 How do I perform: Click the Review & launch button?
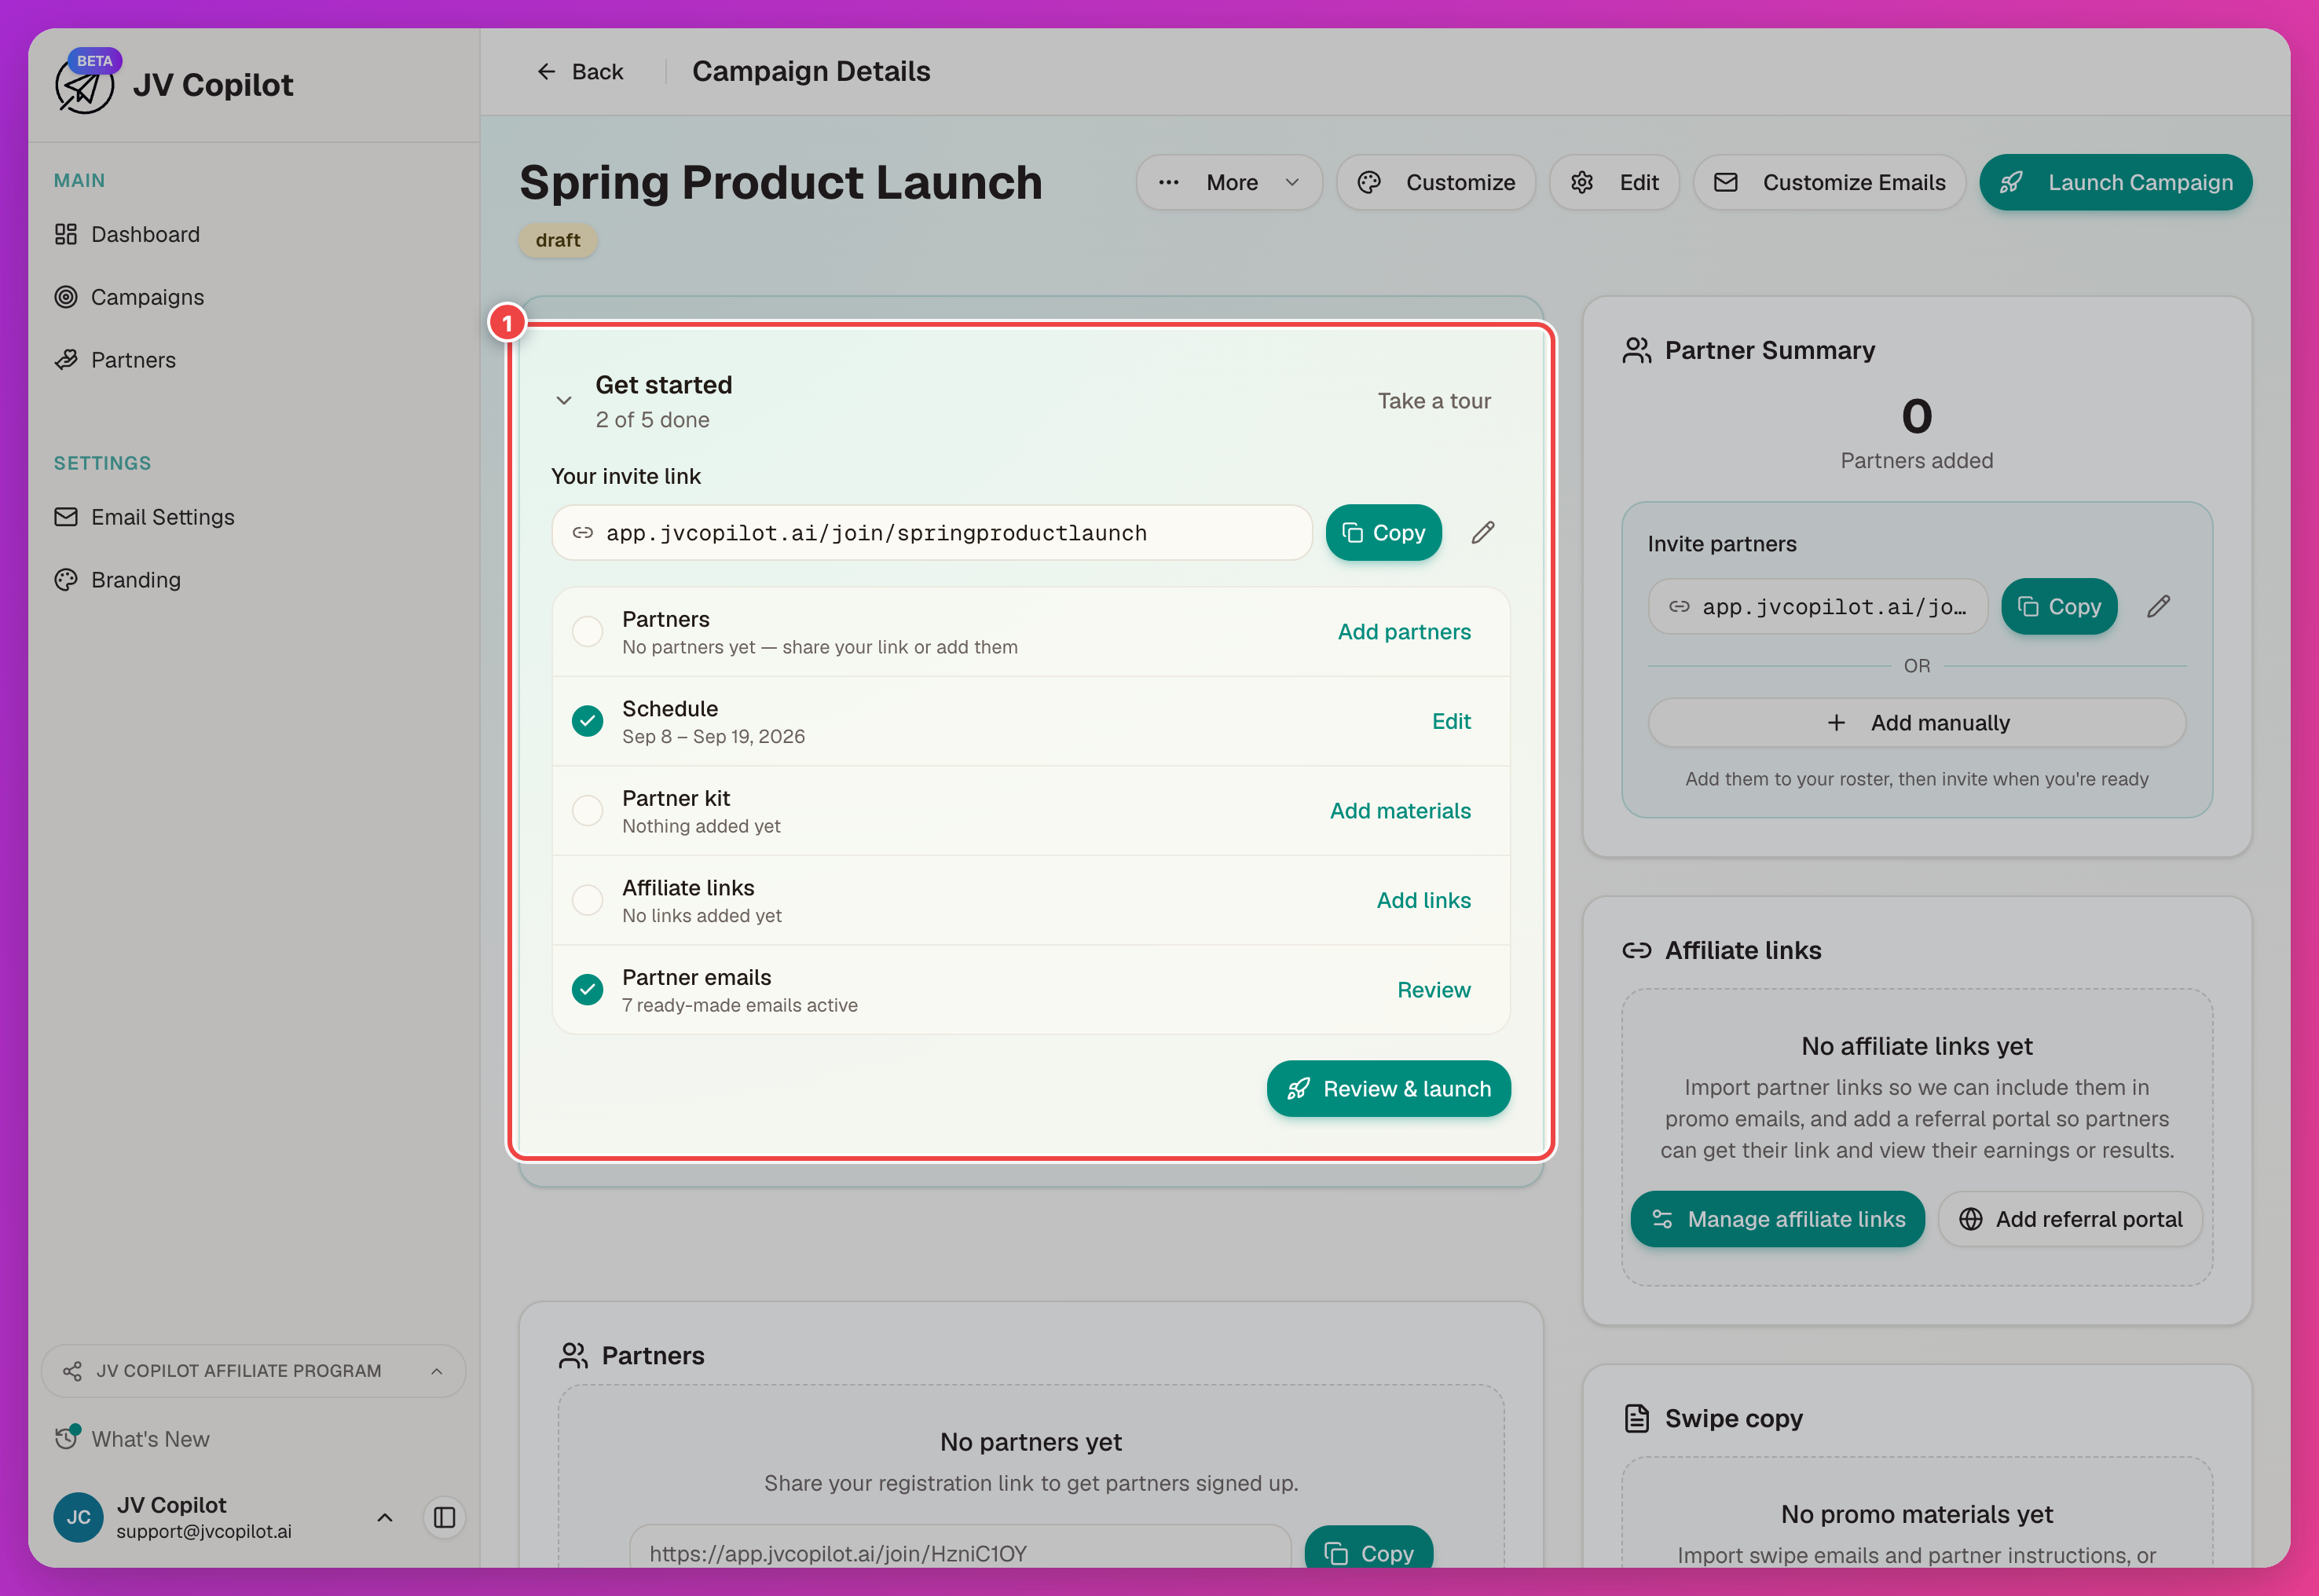[x=1389, y=1089]
